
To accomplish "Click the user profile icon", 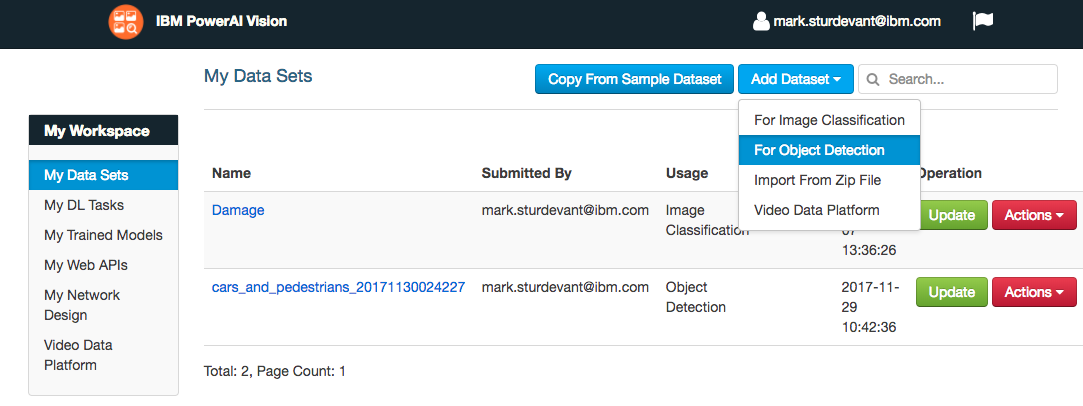I will tap(762, 21).
